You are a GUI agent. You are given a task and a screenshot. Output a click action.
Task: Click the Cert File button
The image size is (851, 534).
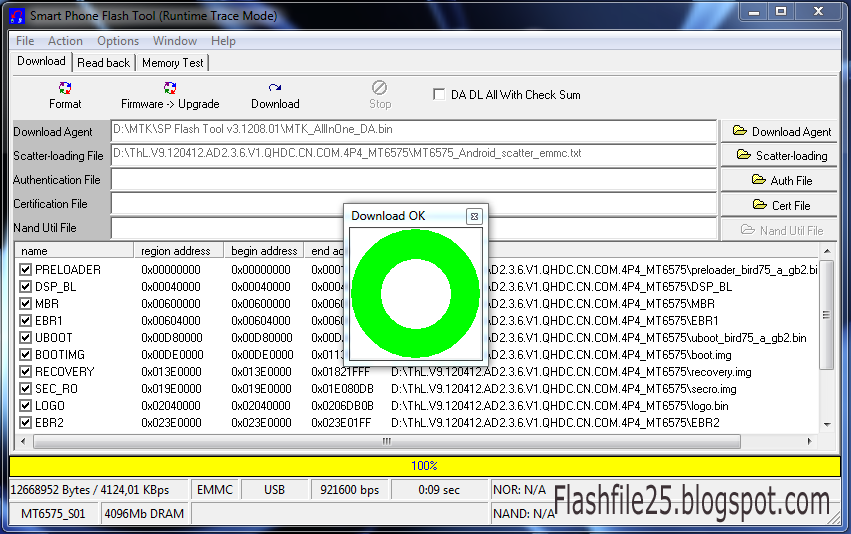tap(779, 206)
